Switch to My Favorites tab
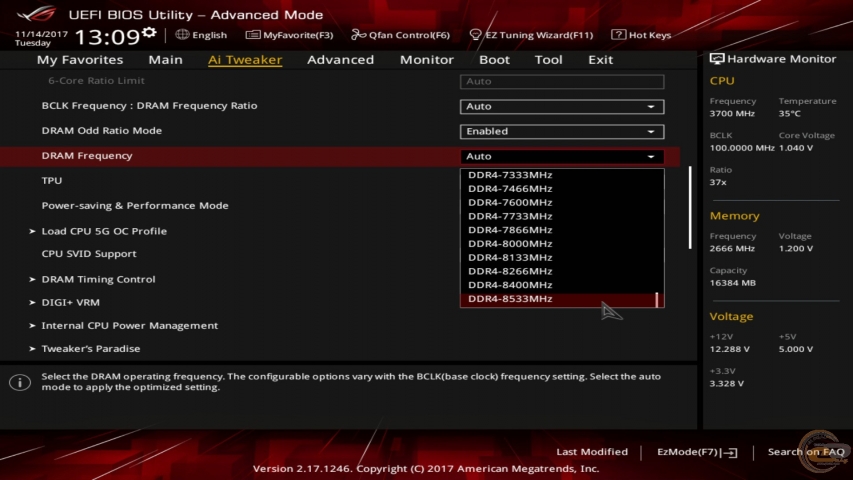Screen dimensions: 853x480 point(80,59)
